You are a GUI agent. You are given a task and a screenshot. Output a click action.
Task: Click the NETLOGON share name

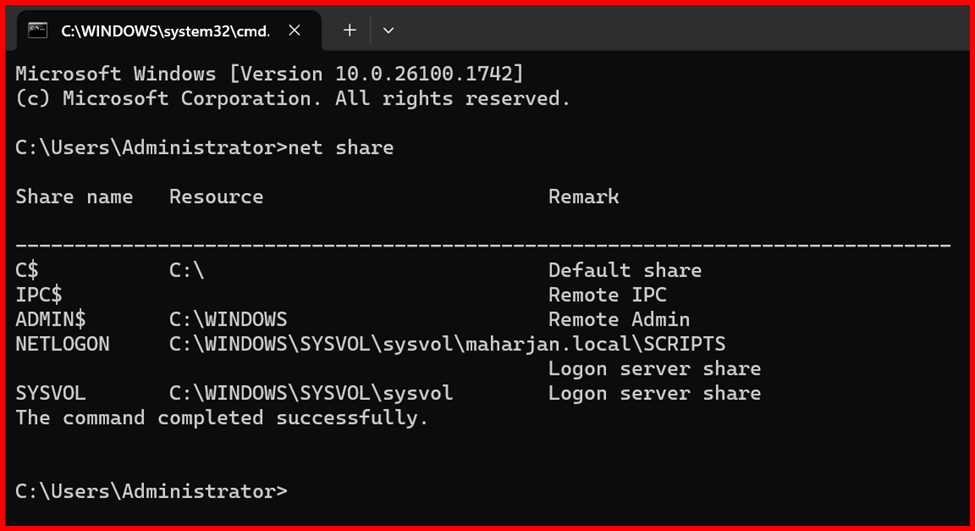pyautogui.click(x=62, y=344)
